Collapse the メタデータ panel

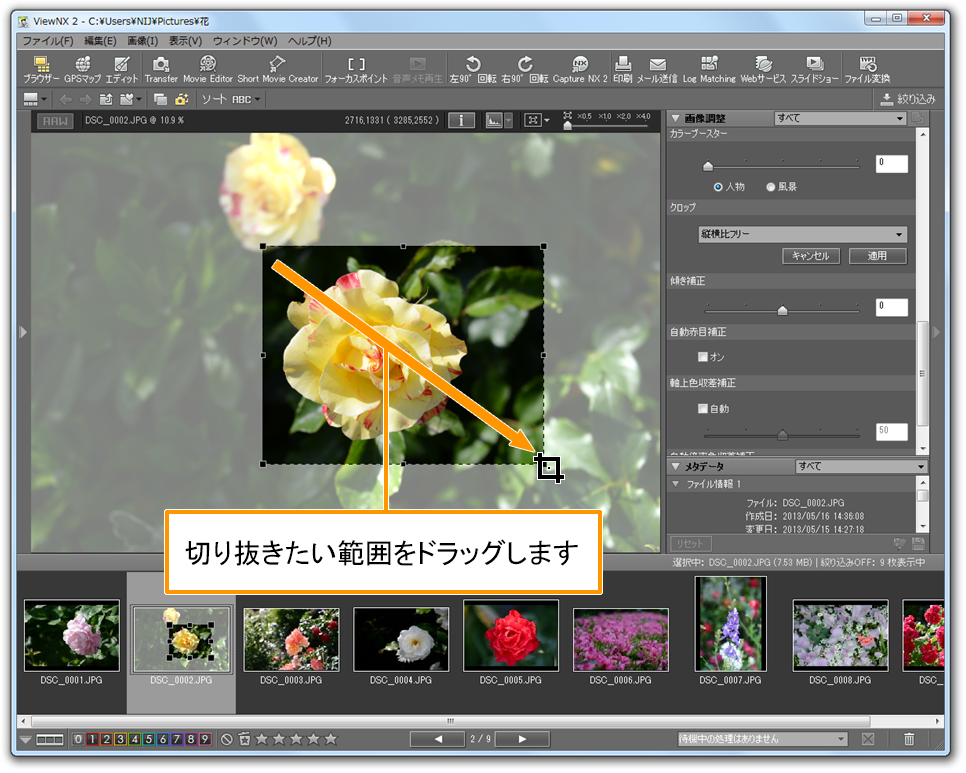tap(675, 466)
